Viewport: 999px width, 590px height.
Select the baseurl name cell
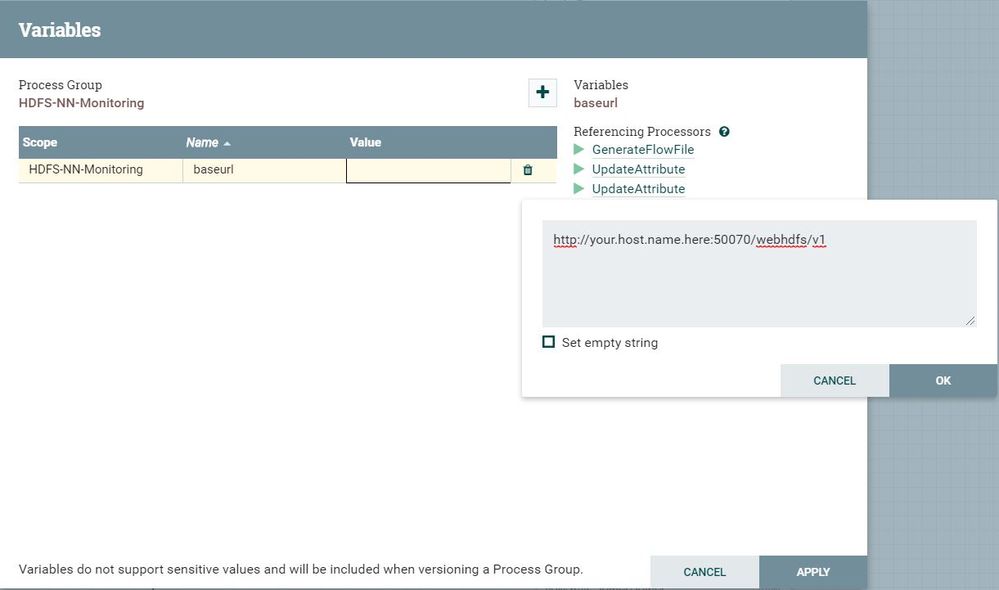coord(264,170)
